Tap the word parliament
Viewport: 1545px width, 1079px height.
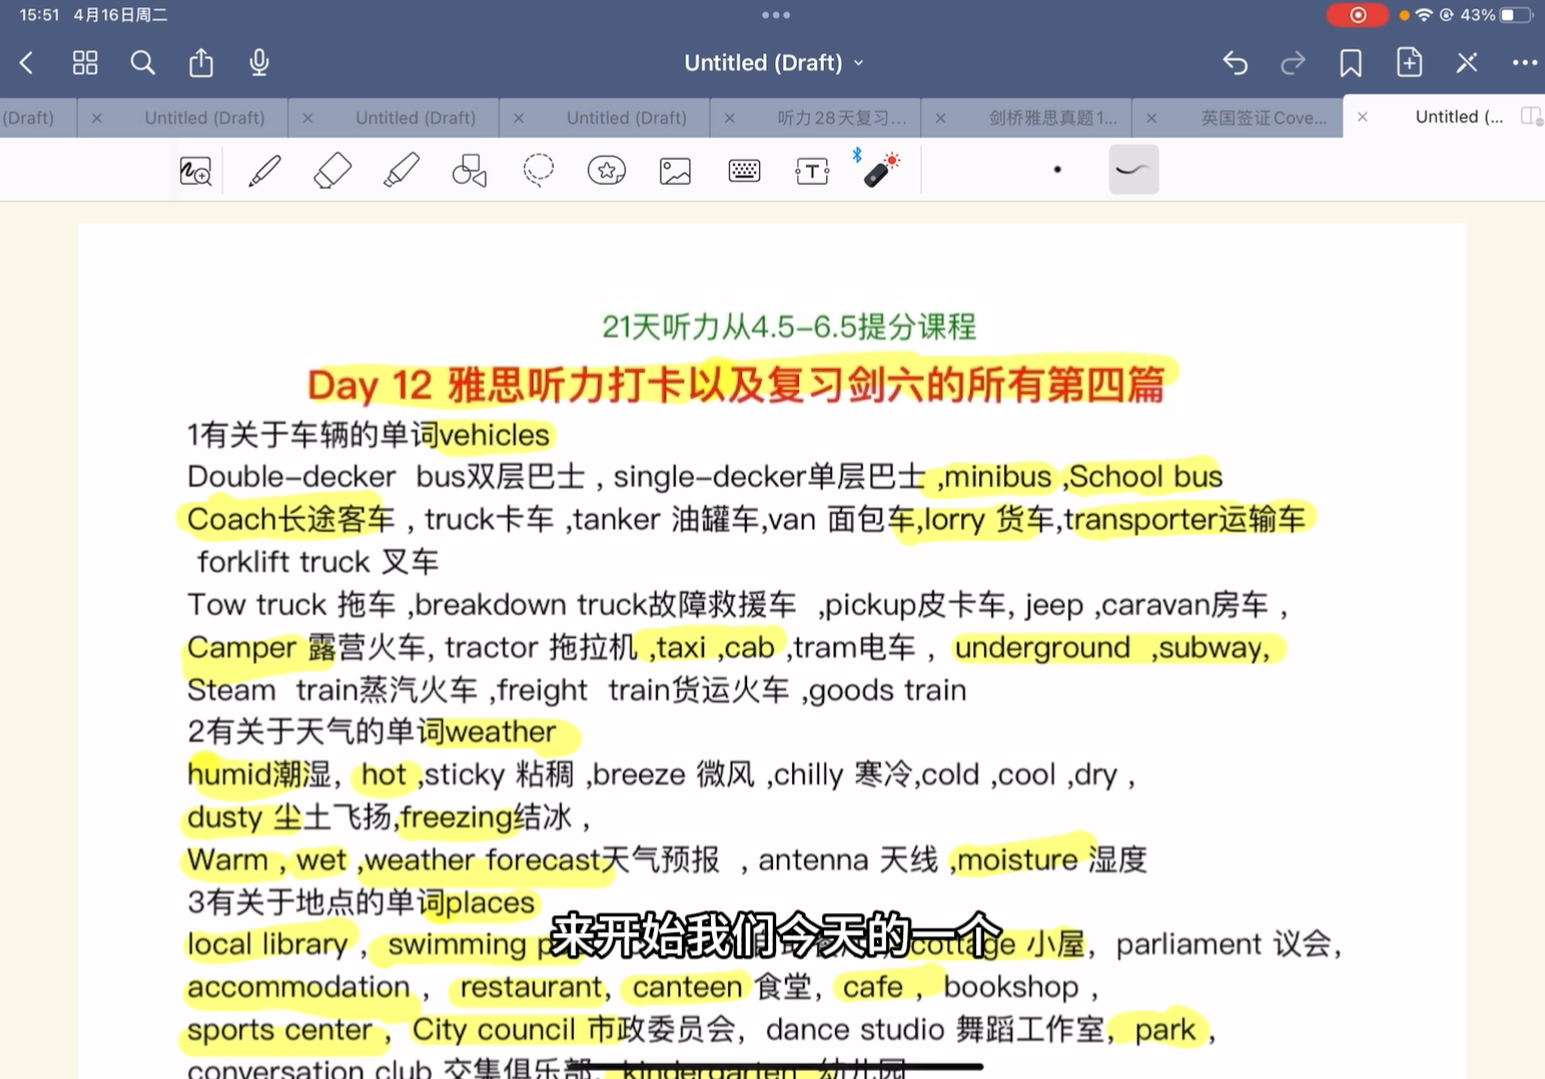point(1188,945)
